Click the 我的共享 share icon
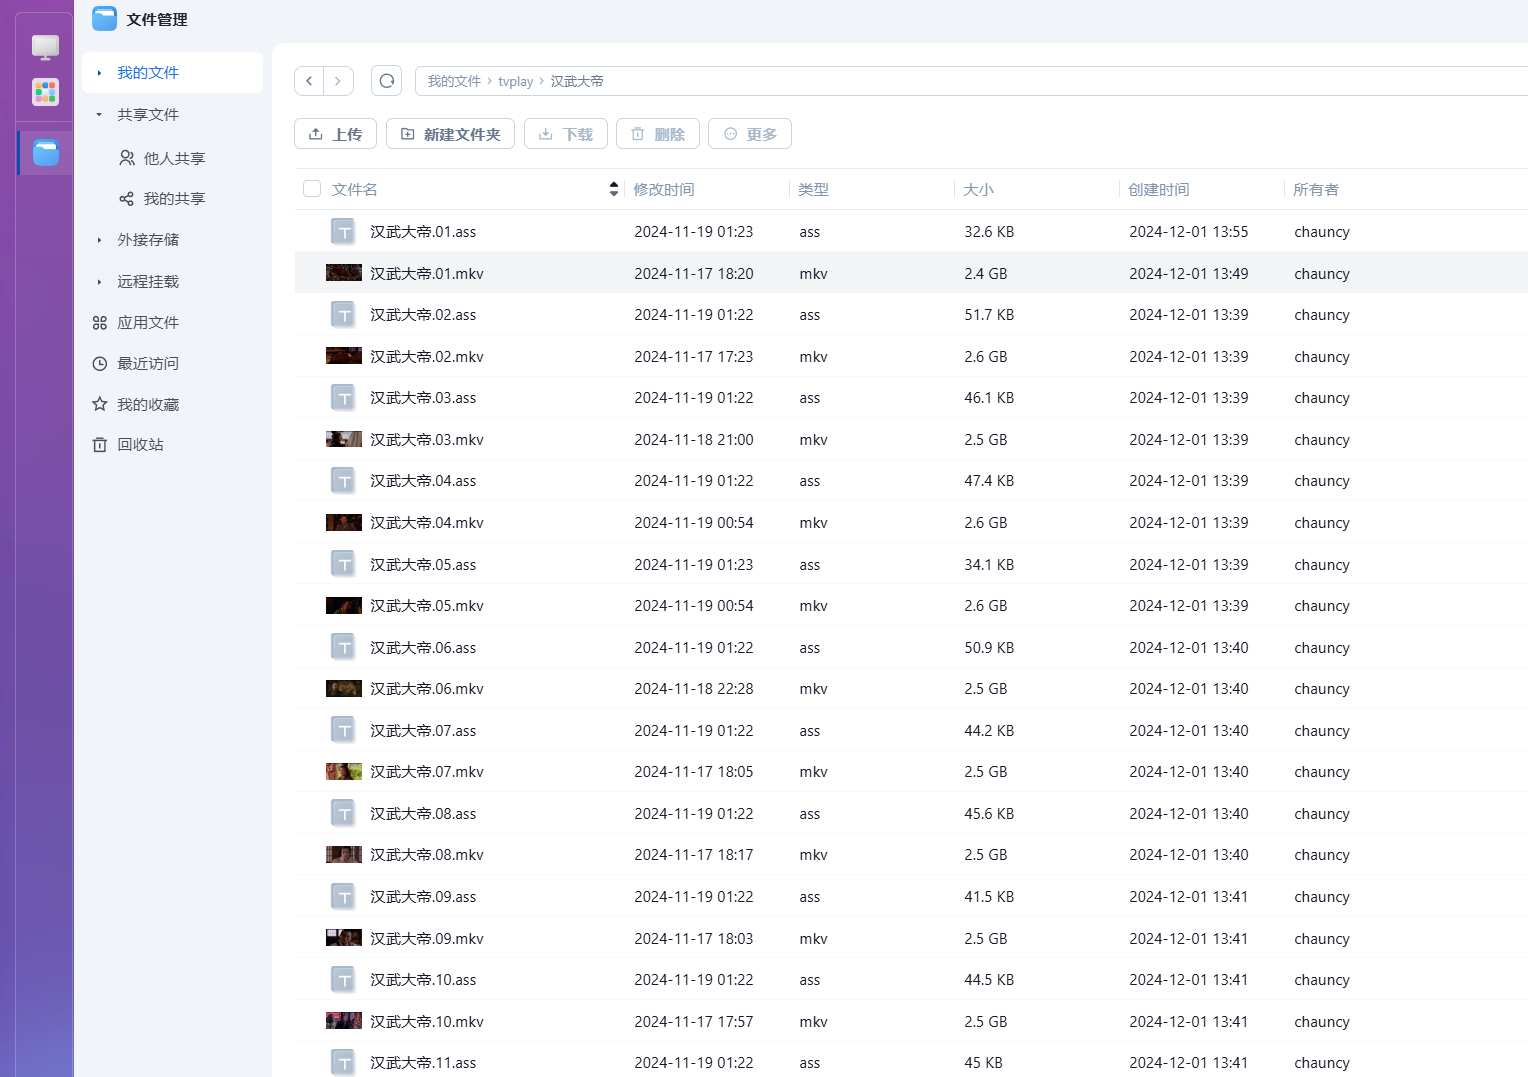The image size is (1528, 1077). point(127,199)
